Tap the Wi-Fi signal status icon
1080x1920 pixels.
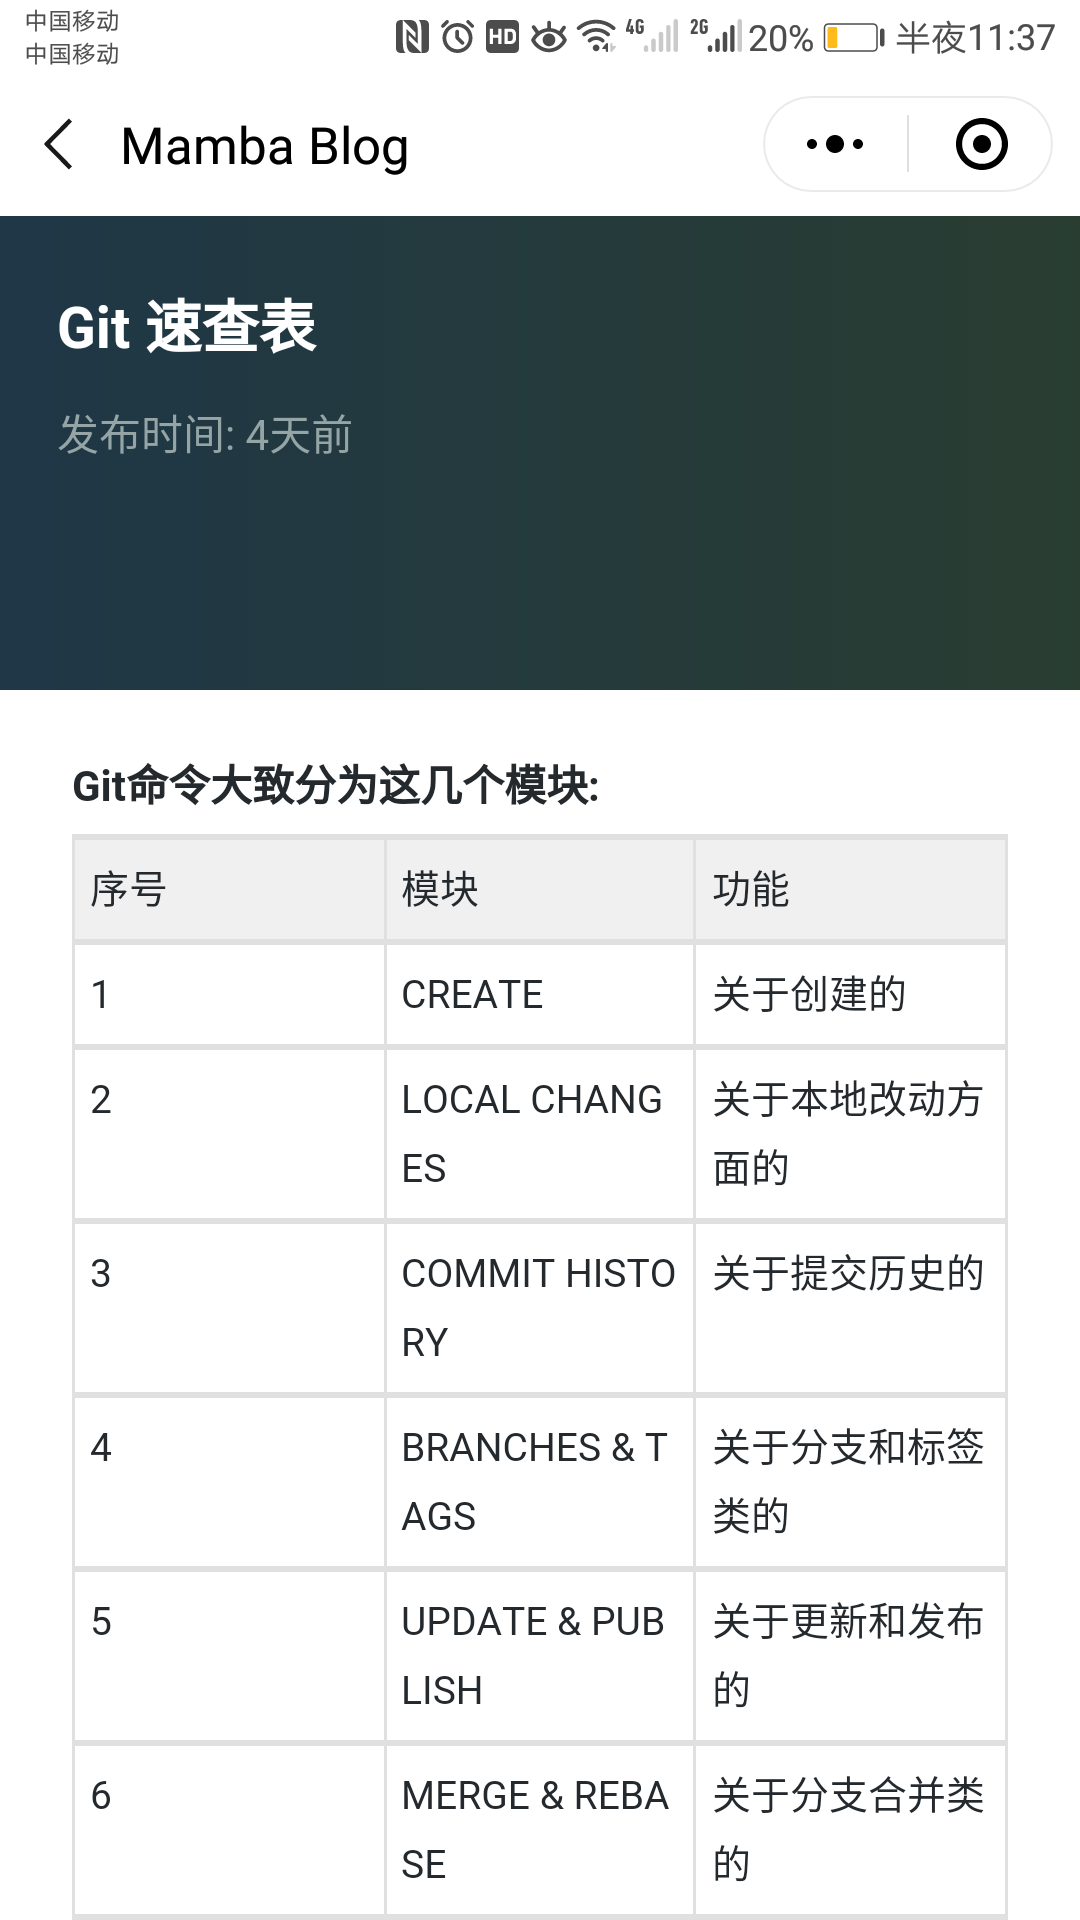597,37
